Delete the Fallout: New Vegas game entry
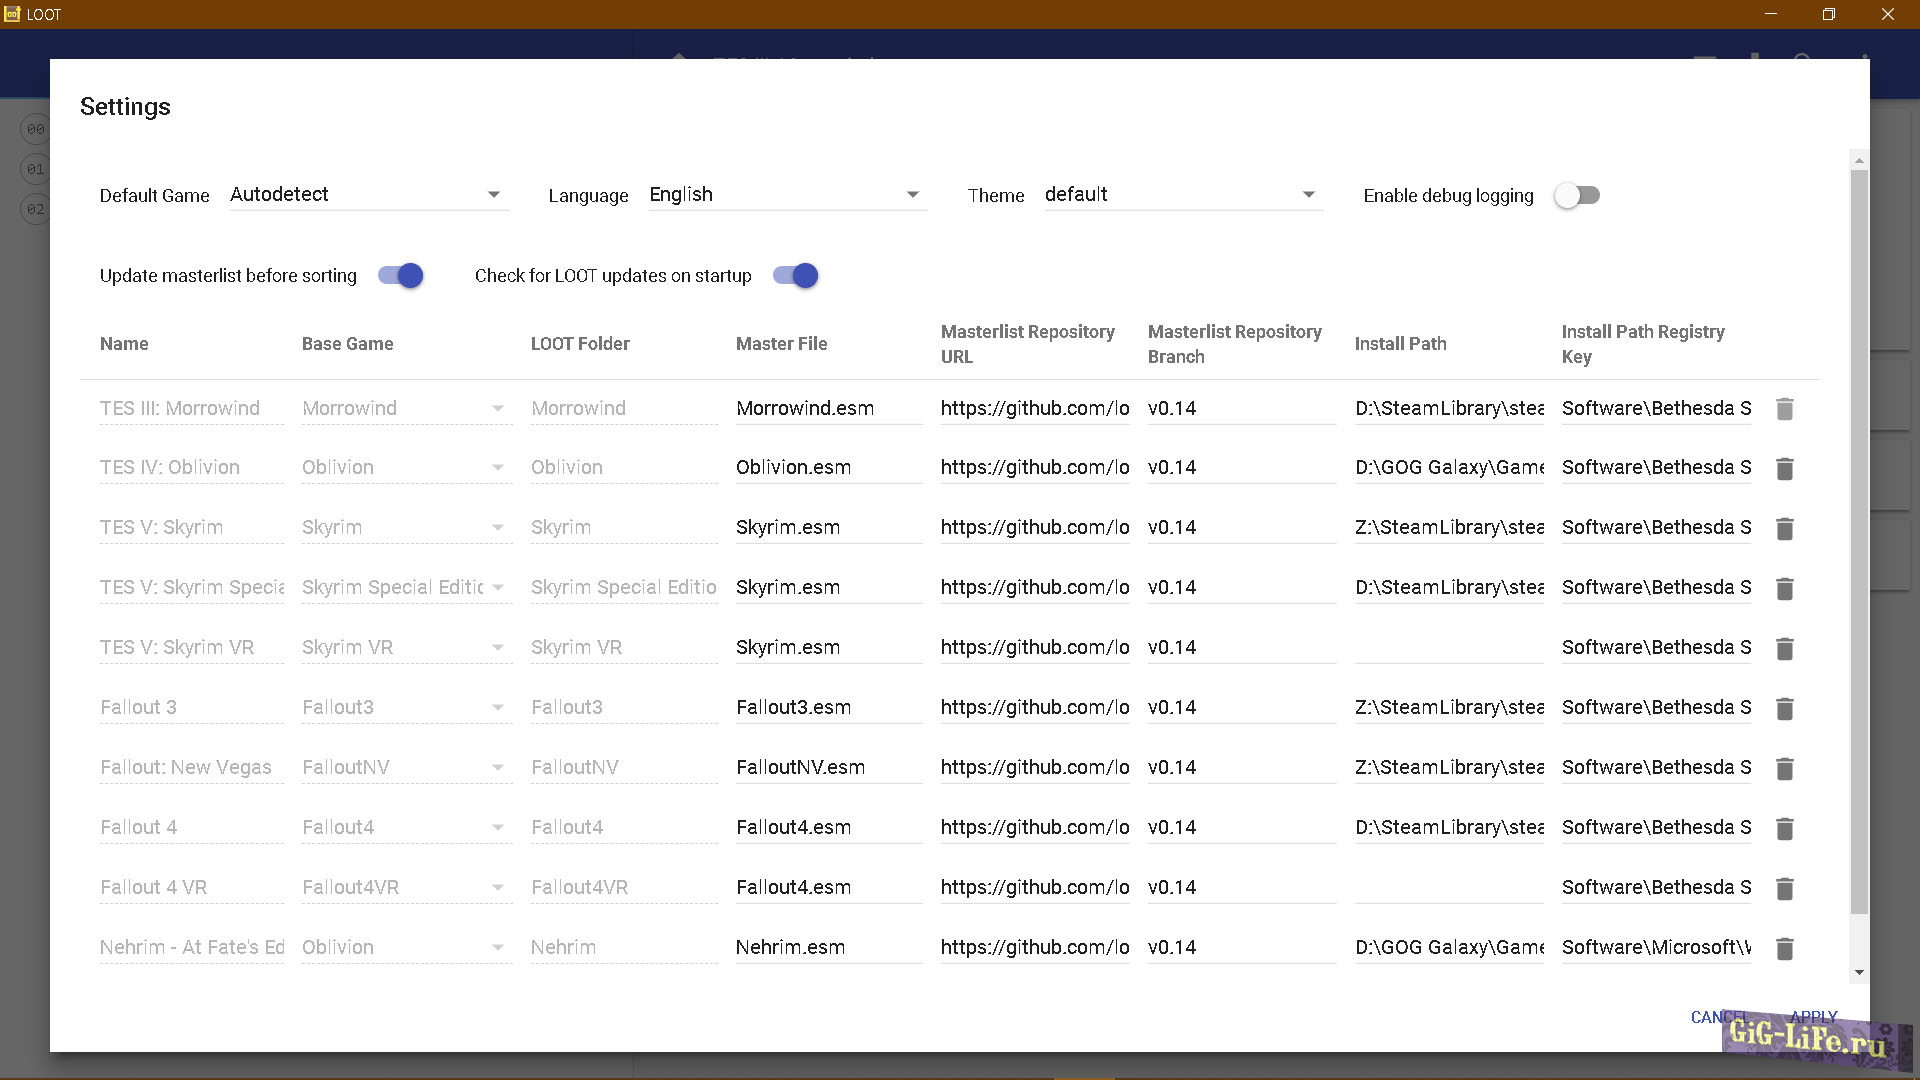1920x1080 pixels. [1785, 768]
